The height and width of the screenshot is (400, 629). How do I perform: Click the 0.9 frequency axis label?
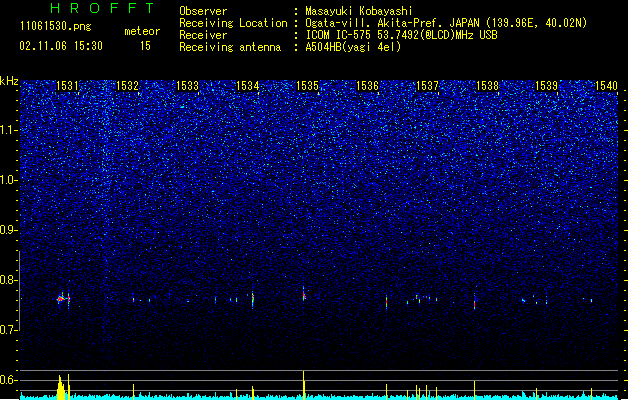point(9,230)
